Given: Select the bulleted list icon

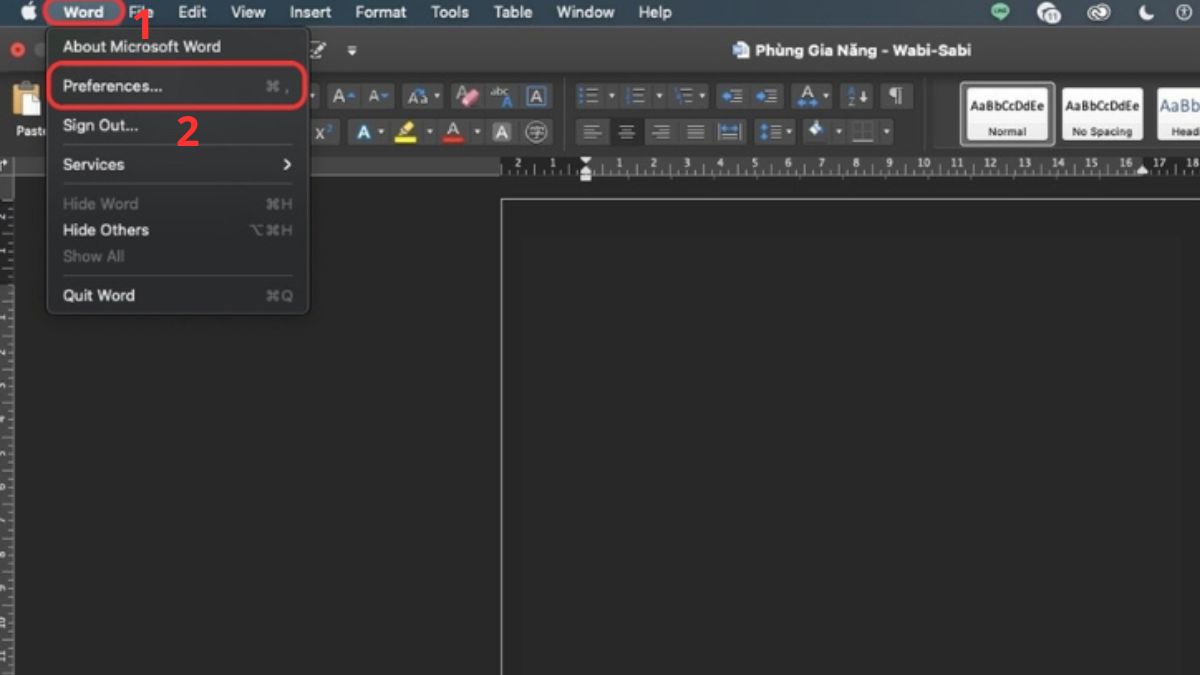Looking at the screenshot, I should point(590,96).
